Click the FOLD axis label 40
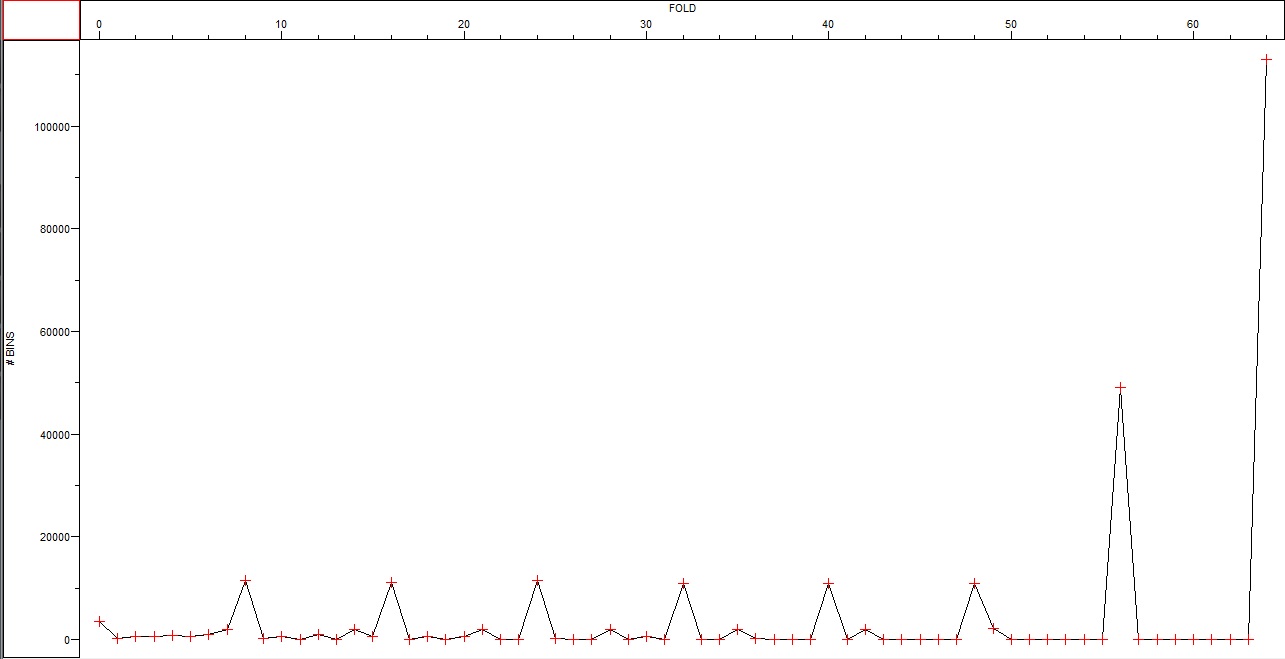The image size is (1285, 659). [828, 23]
